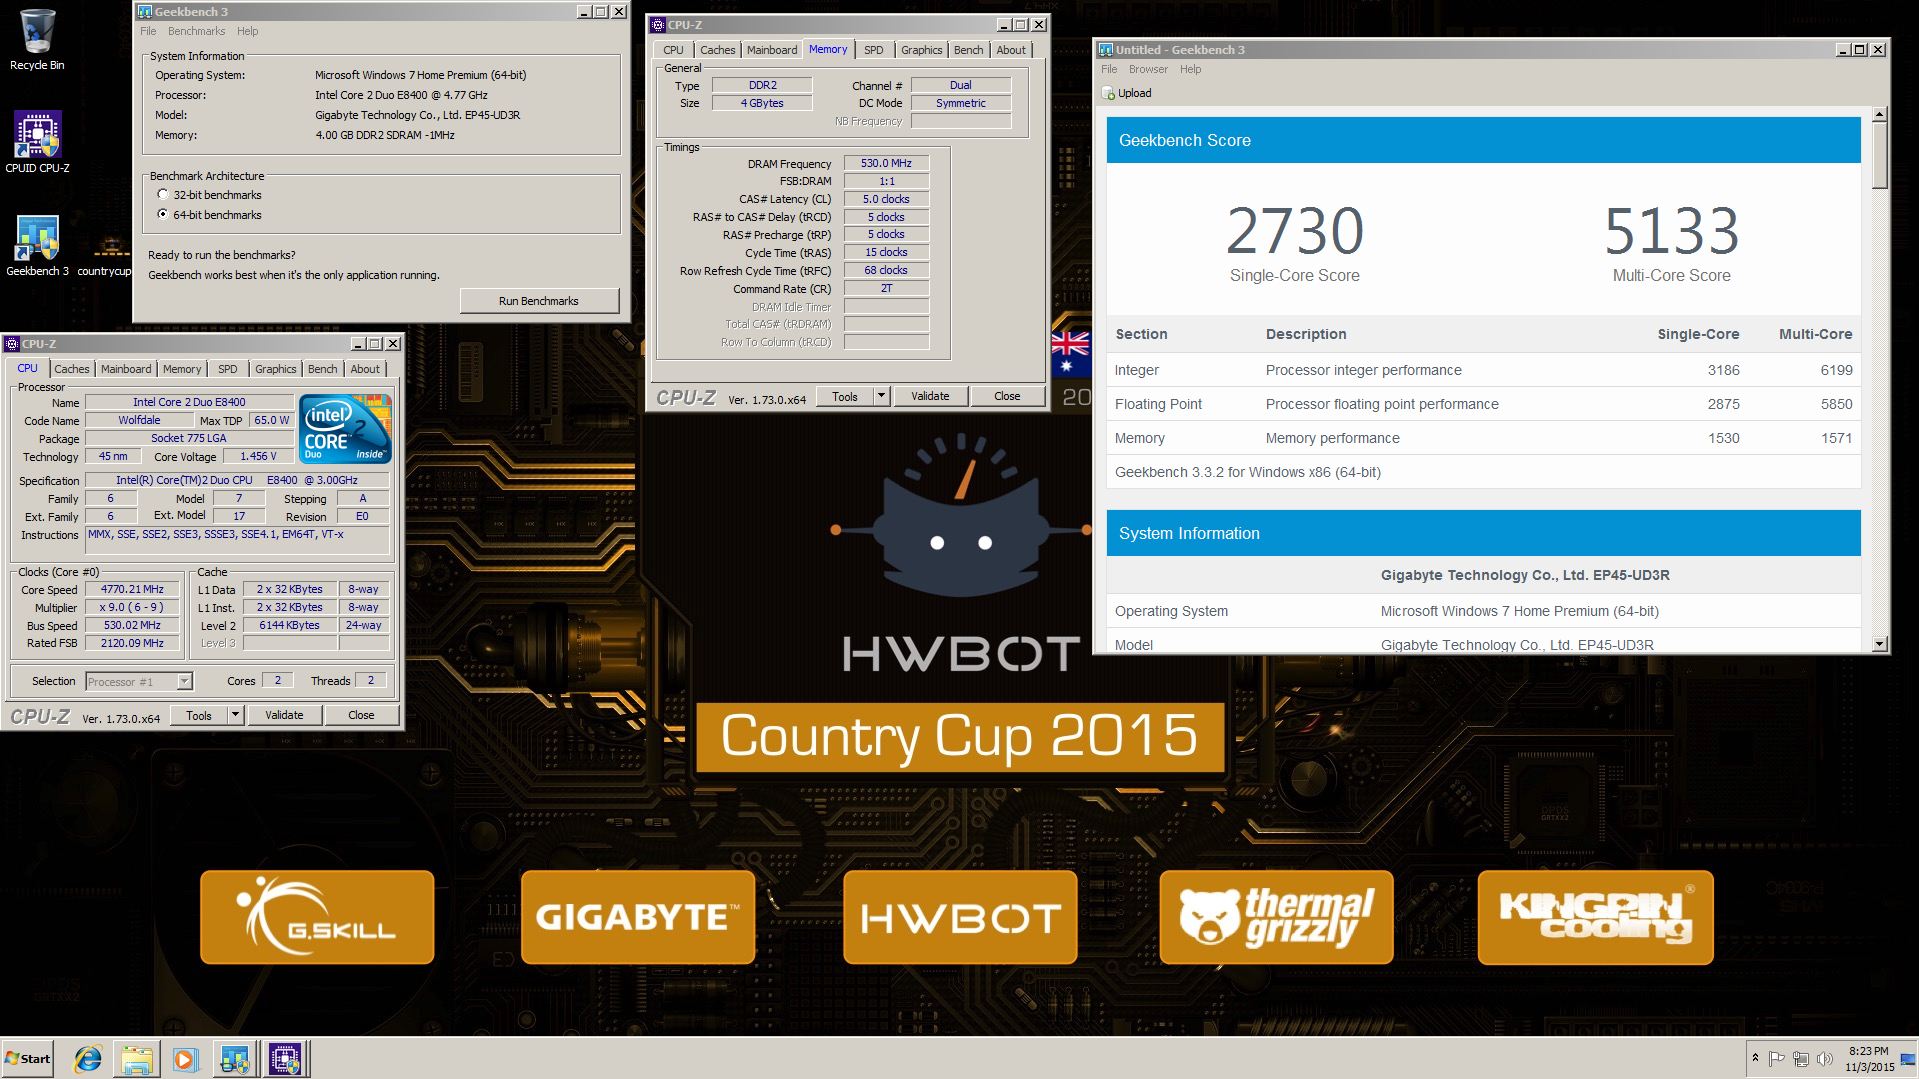Open the File menu in Geekbench 3
The image size is (1919, 1079).
point(148,31)
